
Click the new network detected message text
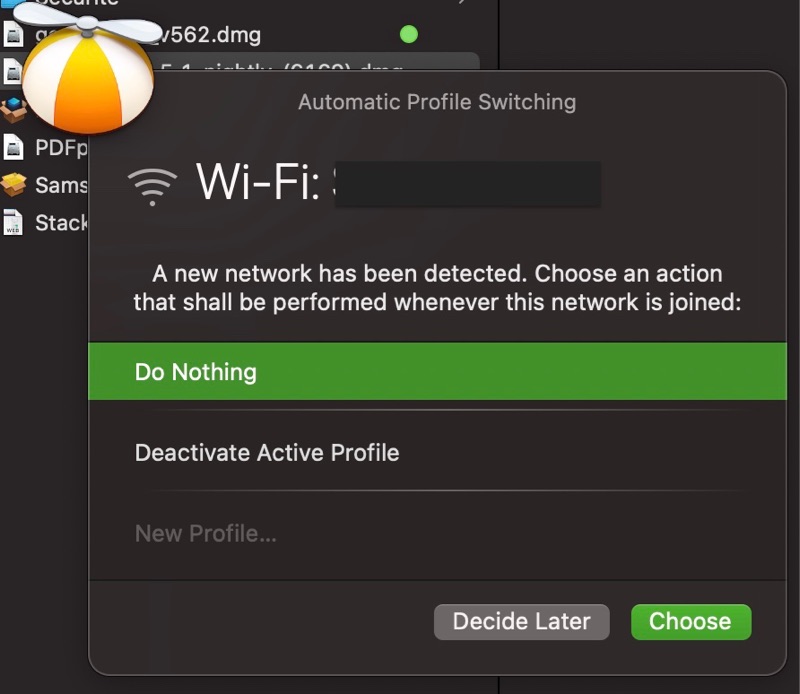click(x=437, y=287)
